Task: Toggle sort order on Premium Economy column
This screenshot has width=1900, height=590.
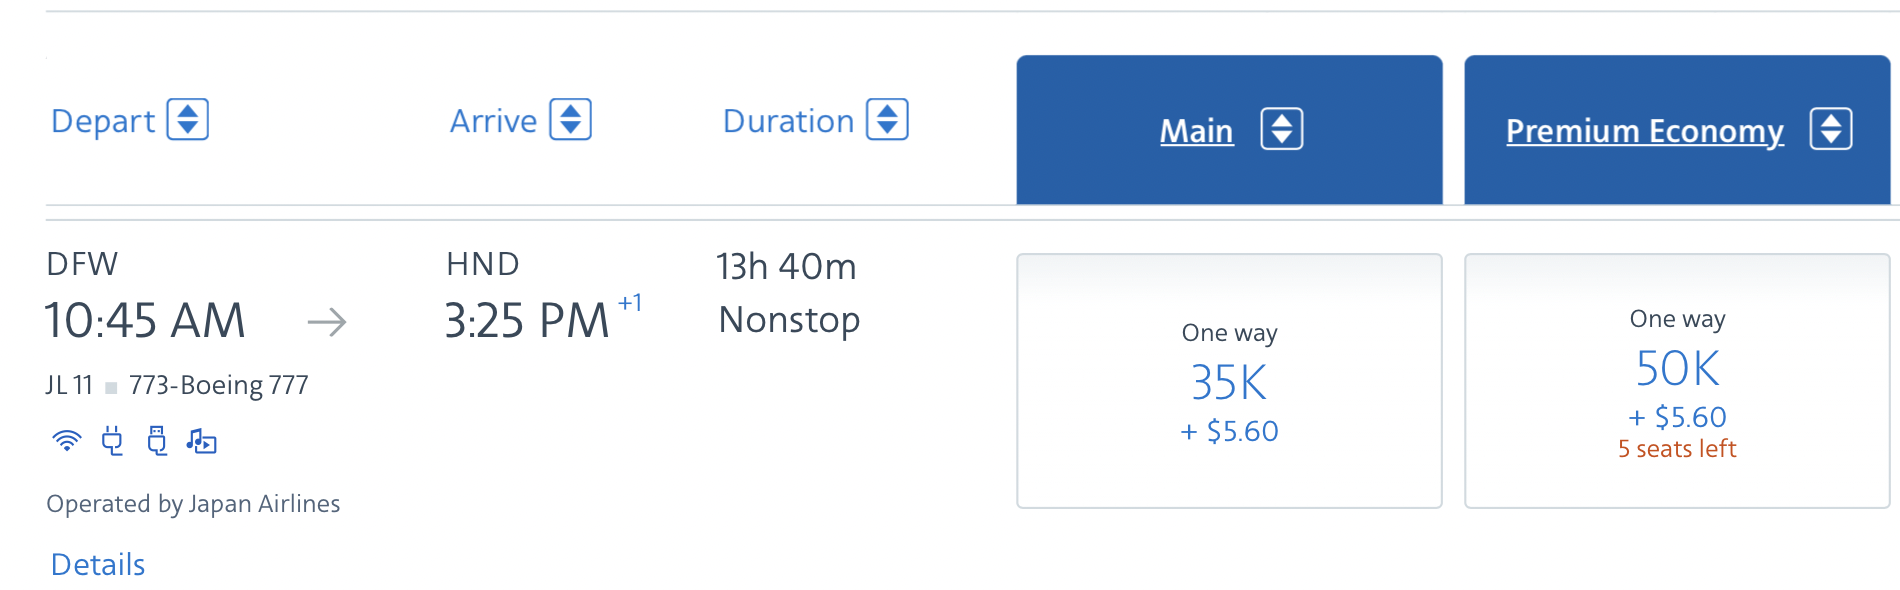Action: click(1831, 129)
